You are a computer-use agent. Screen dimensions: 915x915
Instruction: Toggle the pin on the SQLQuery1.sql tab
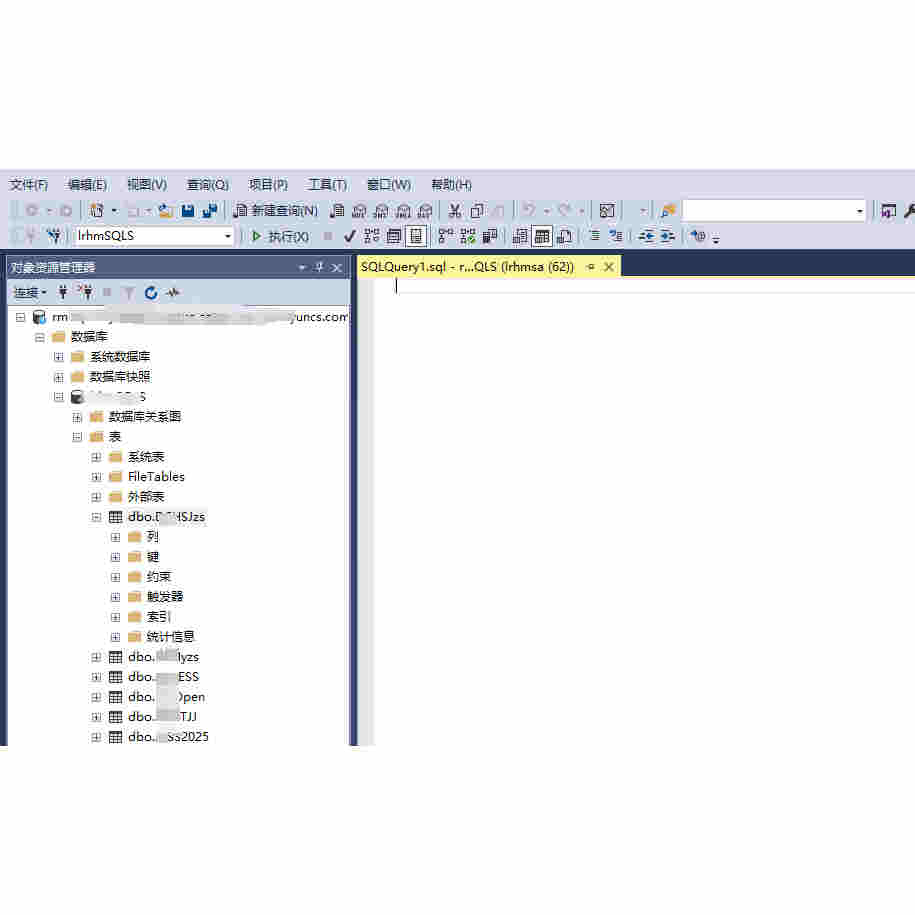591,267
